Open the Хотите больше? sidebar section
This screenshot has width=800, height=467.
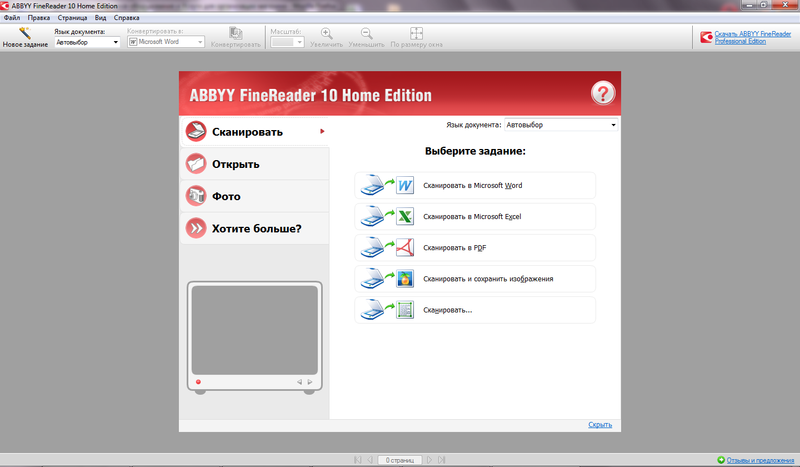254,229
